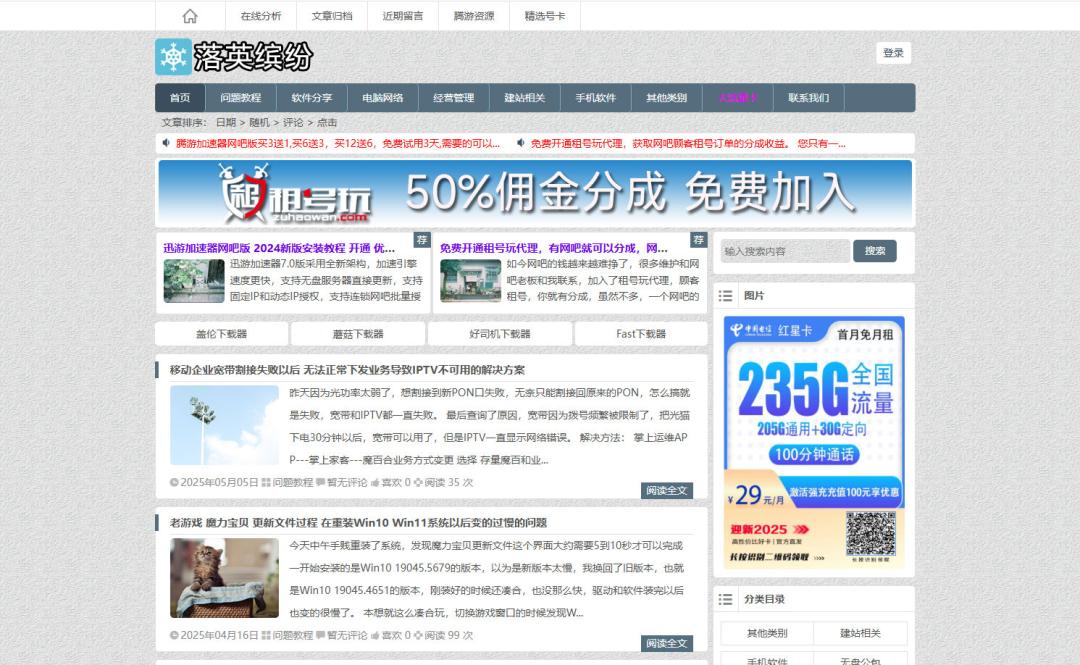This screenshot has width=1080, height=665.
Task: Open 腾游资源 in top menu
Action: 474,16
